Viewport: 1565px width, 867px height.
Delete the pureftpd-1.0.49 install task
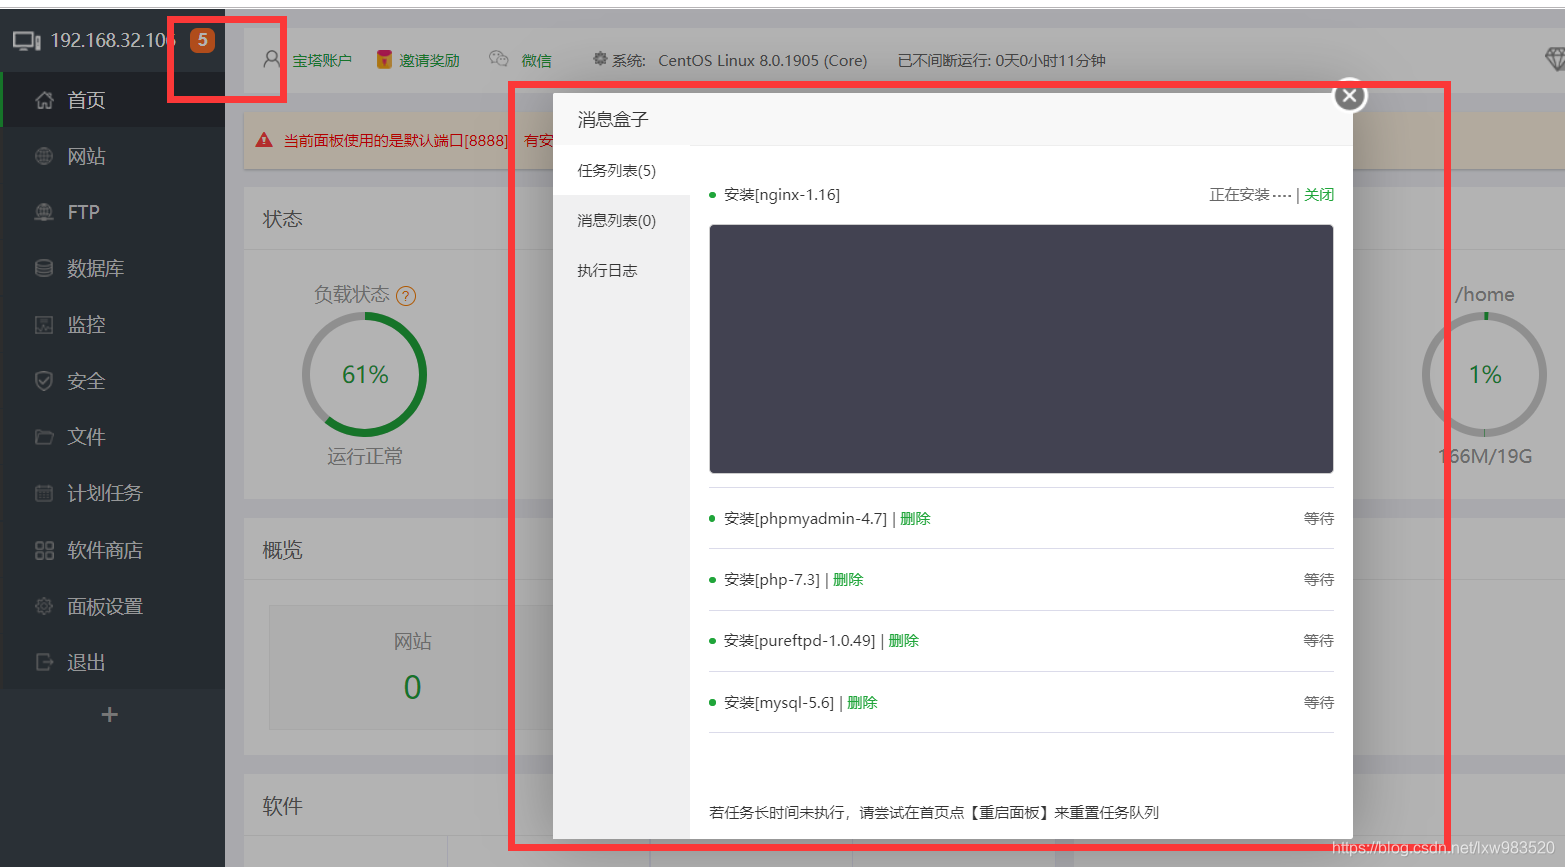(x=903, y=640)
